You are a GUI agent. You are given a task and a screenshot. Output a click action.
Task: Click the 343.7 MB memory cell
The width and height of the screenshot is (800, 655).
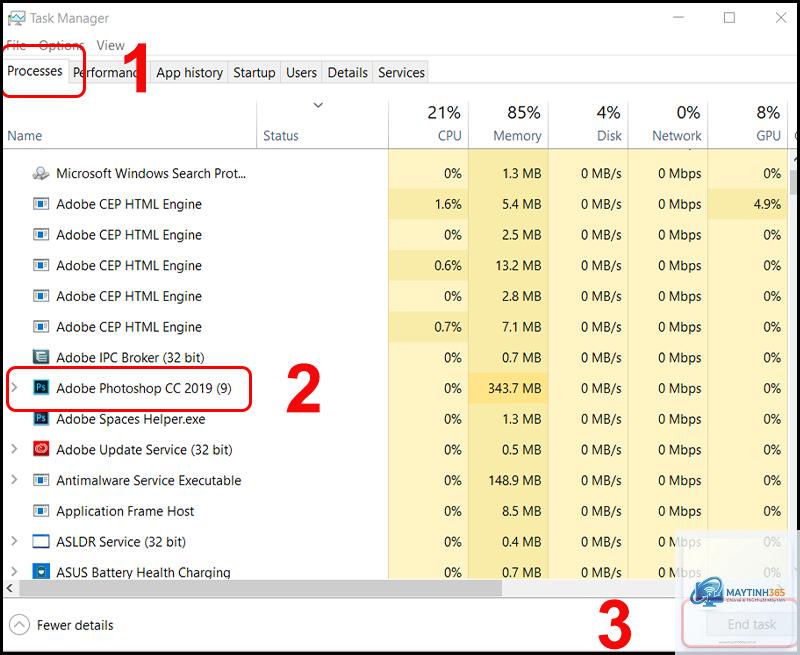[508, 388]
